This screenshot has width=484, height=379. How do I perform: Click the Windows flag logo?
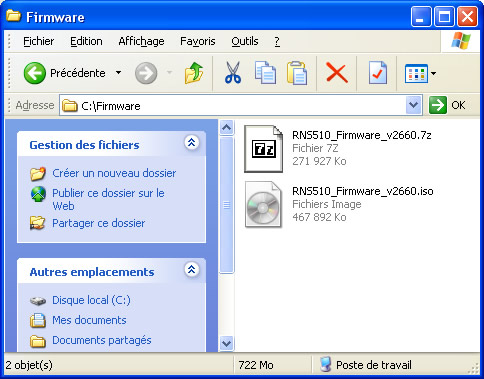461,41
